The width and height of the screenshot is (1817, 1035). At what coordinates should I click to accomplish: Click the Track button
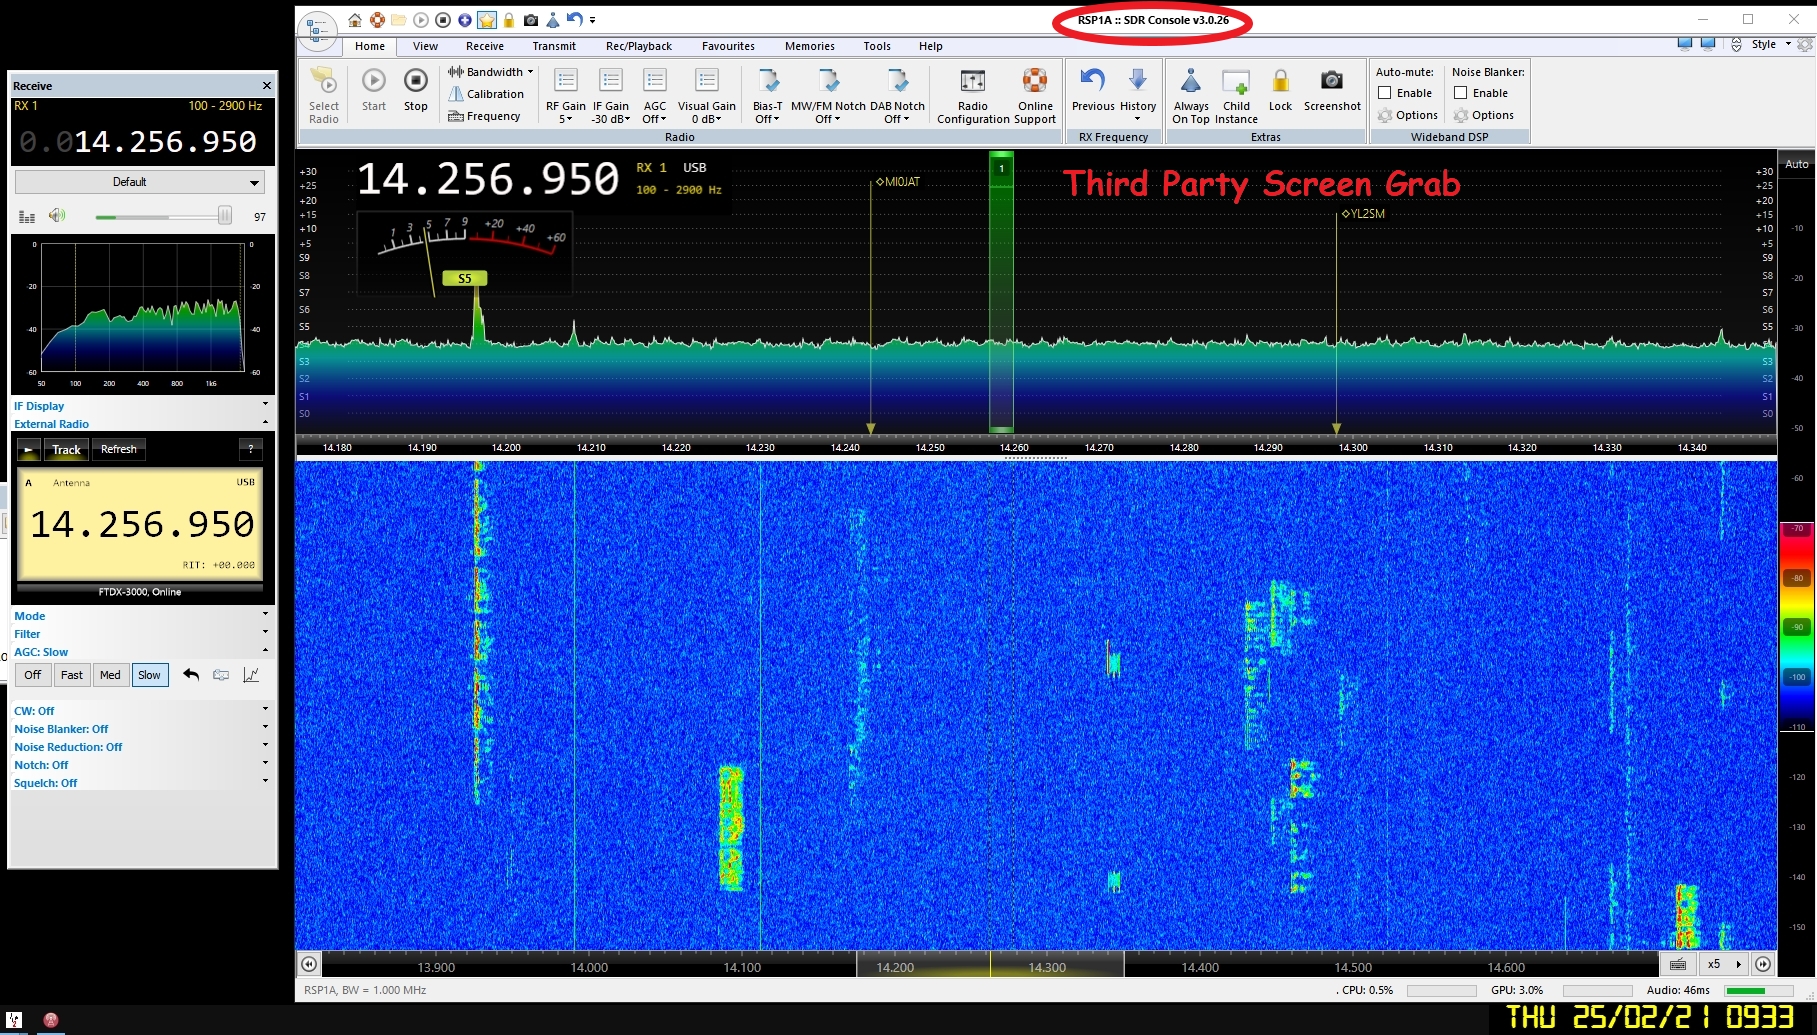click(66, 450)
